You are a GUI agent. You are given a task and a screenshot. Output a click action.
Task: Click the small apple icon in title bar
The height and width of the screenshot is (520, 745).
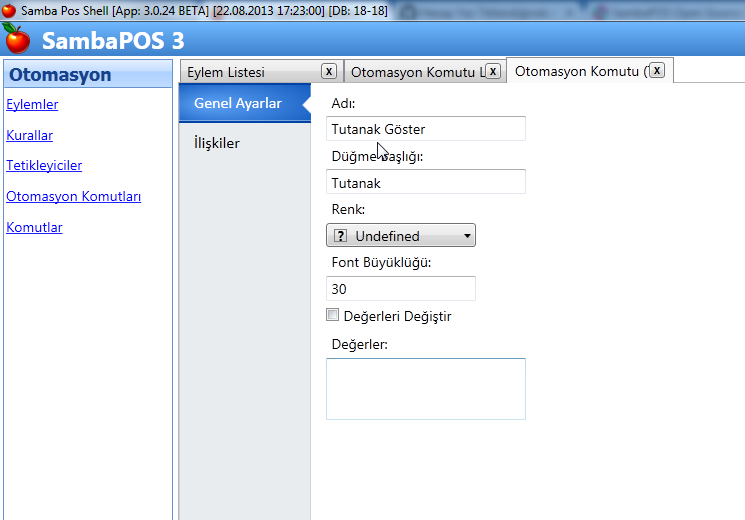[x=9, y=9]
